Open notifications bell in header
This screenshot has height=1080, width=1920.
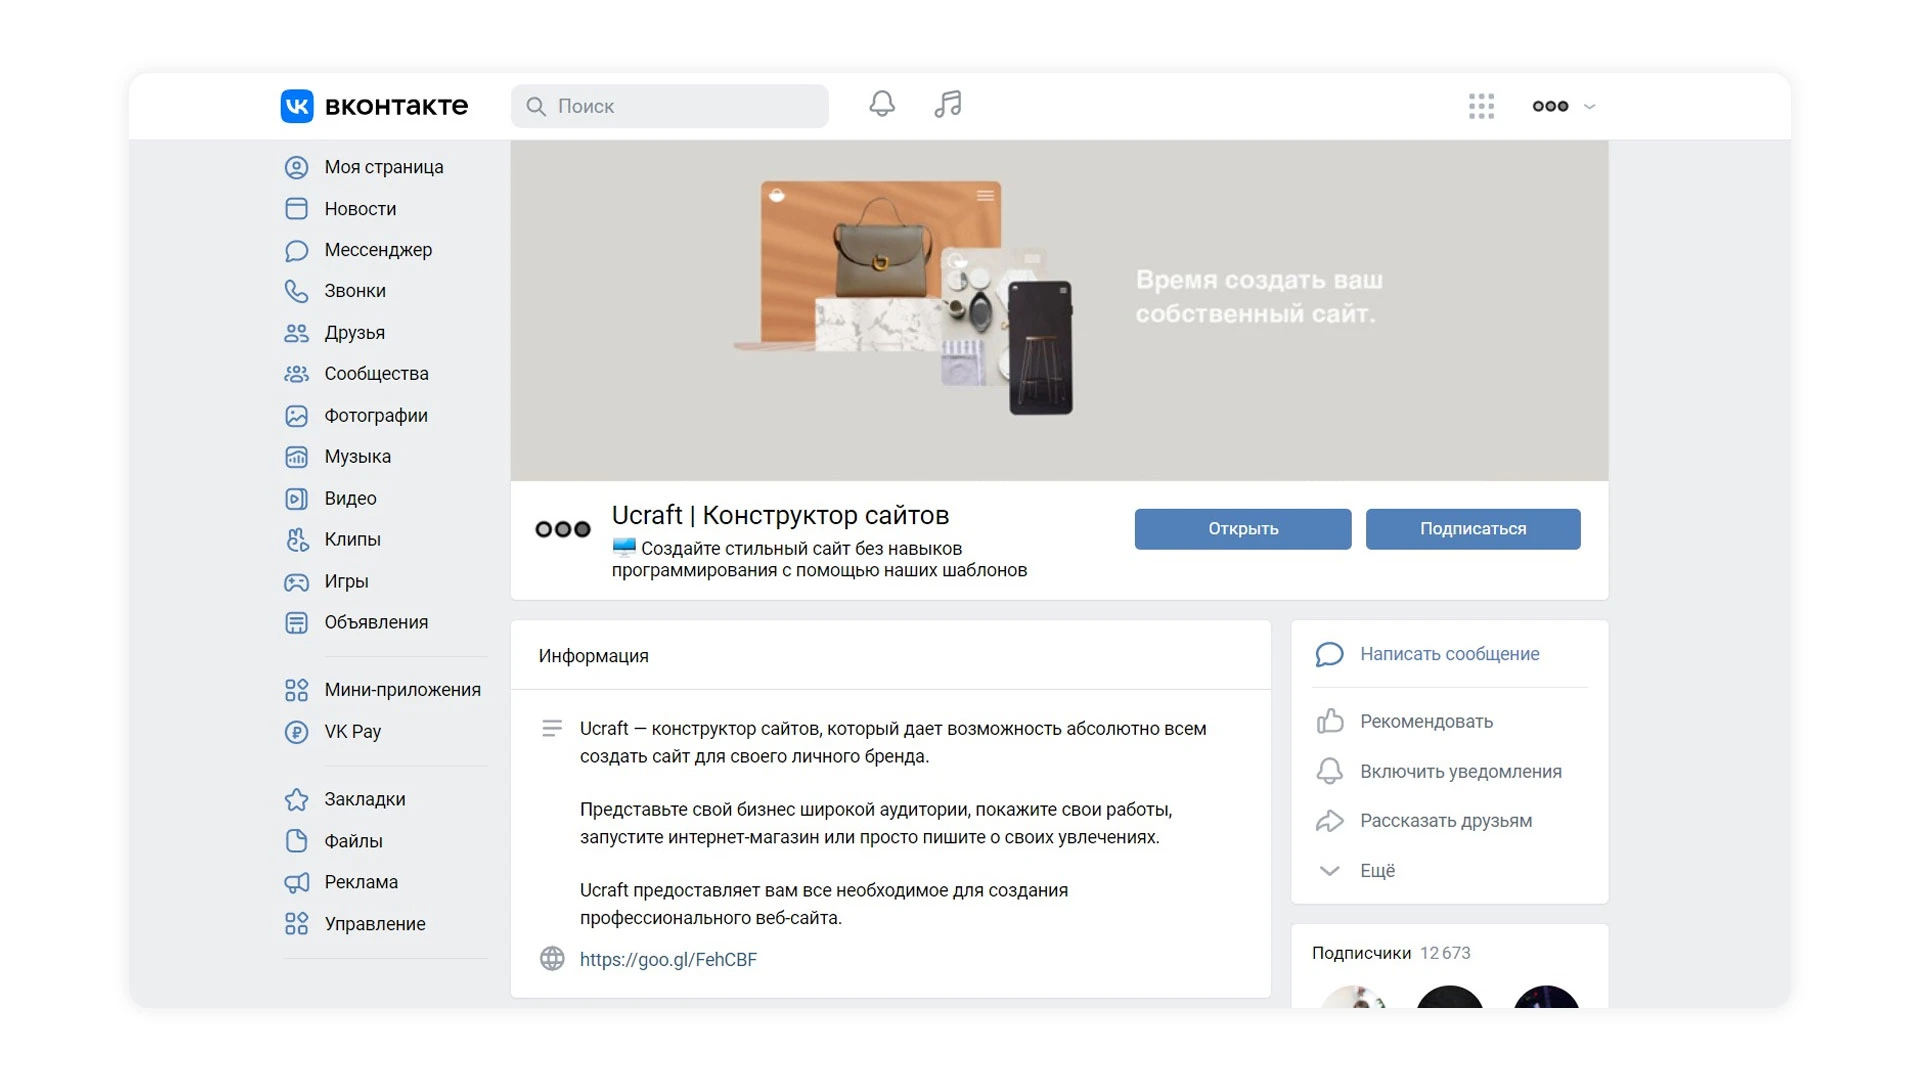[882, 104]
